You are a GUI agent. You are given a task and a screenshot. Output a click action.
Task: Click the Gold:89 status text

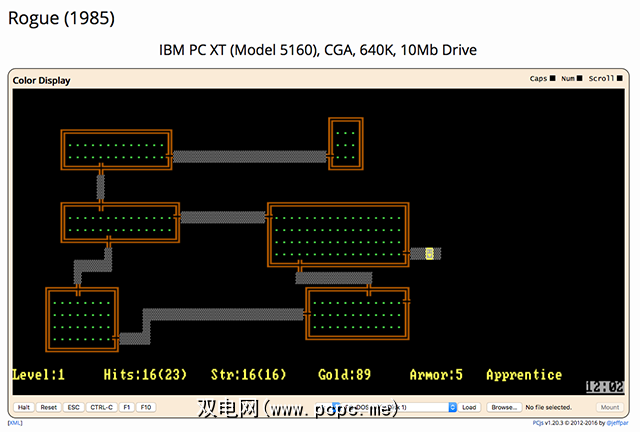point(344,374)
